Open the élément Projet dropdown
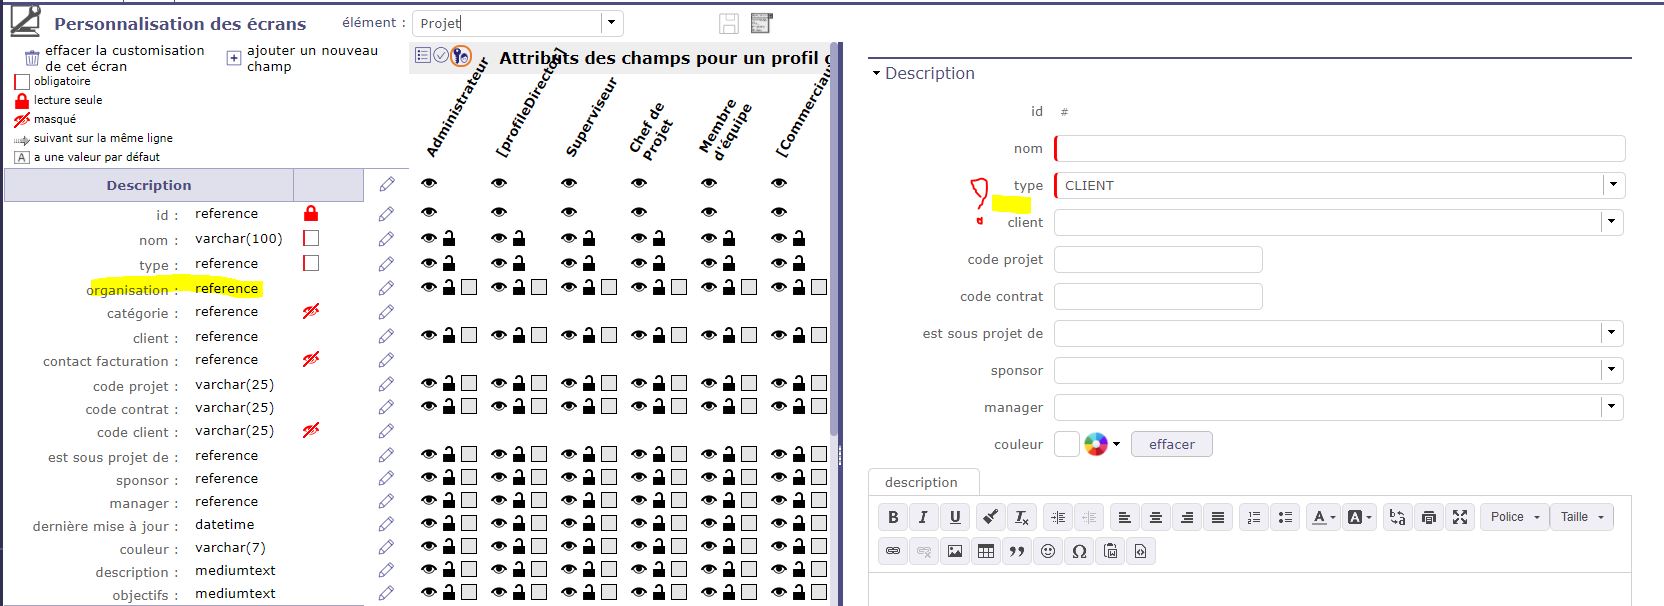1664x606 pixels. (611, 23)
